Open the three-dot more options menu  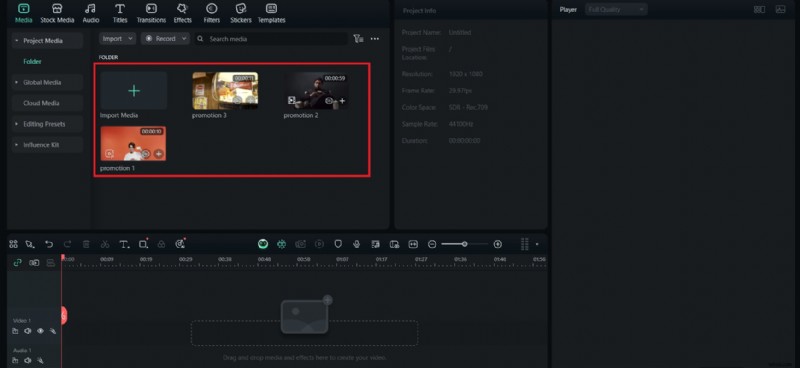(374, 39)
